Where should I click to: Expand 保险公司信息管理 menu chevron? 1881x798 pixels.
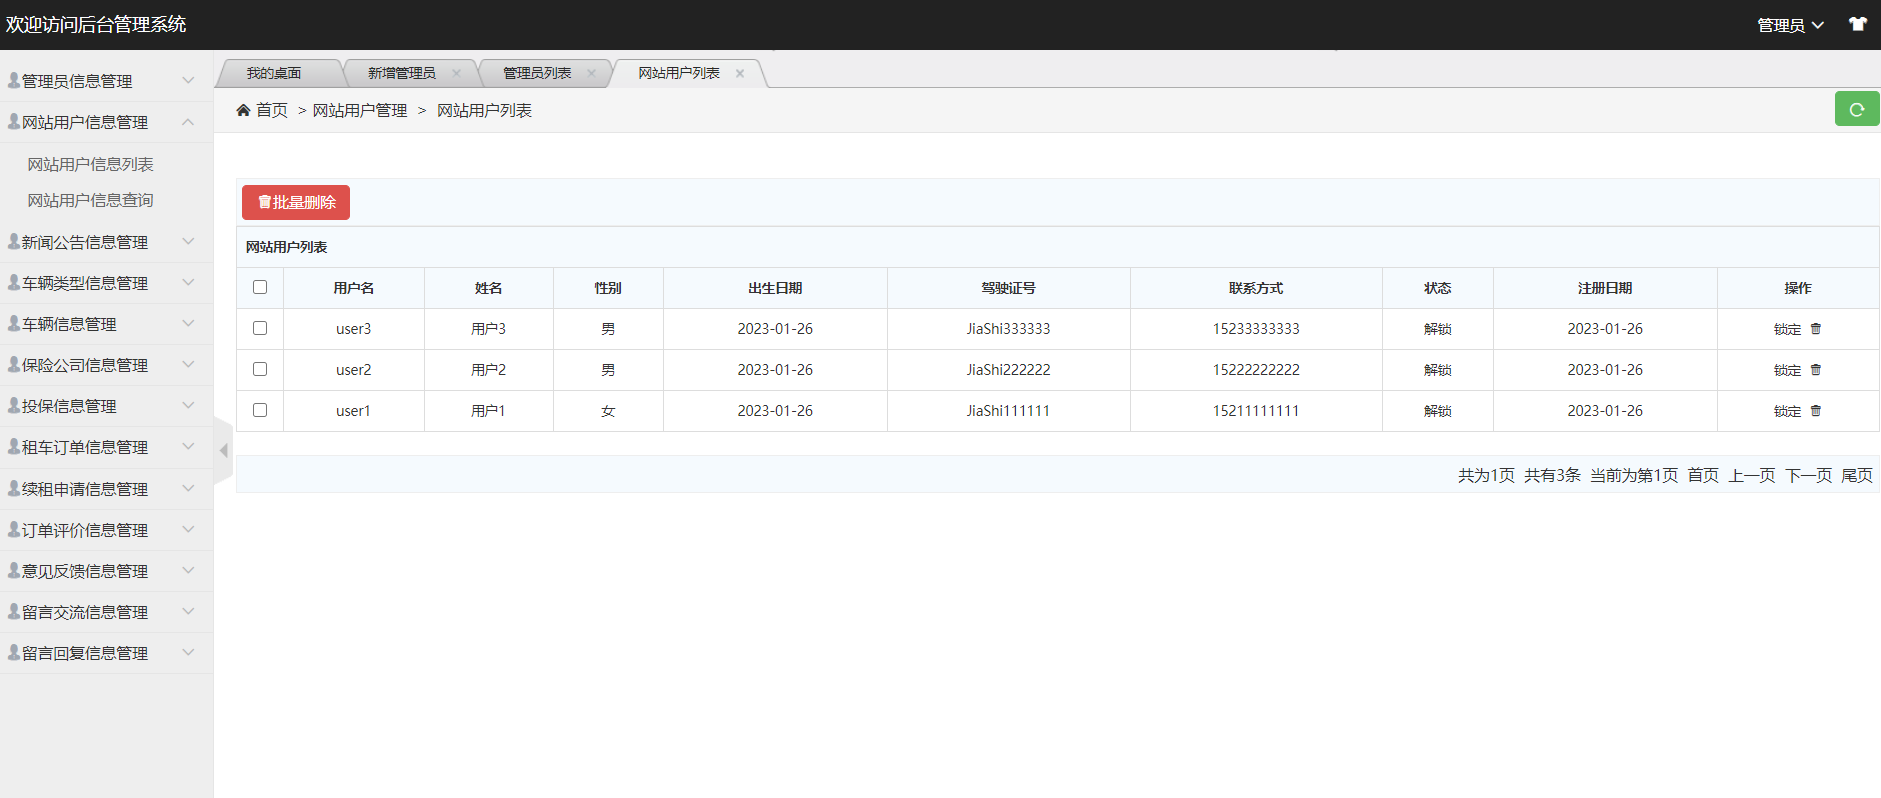point(188,364)
